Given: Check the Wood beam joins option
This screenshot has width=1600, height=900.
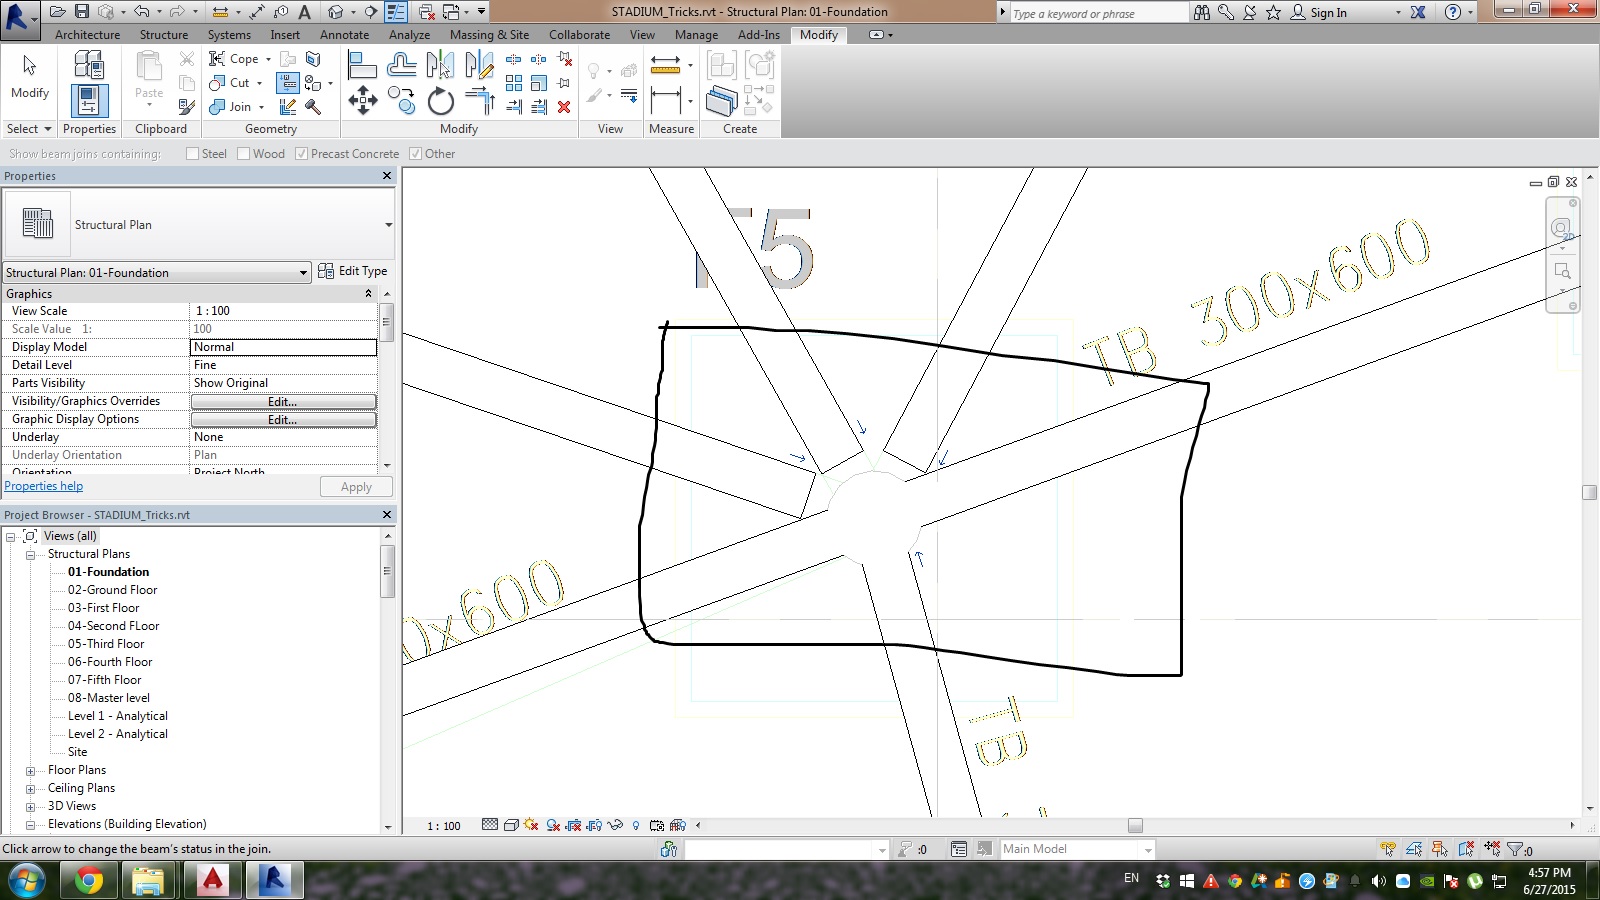Looking at the screenshot, I should click(x=243, y=153).
